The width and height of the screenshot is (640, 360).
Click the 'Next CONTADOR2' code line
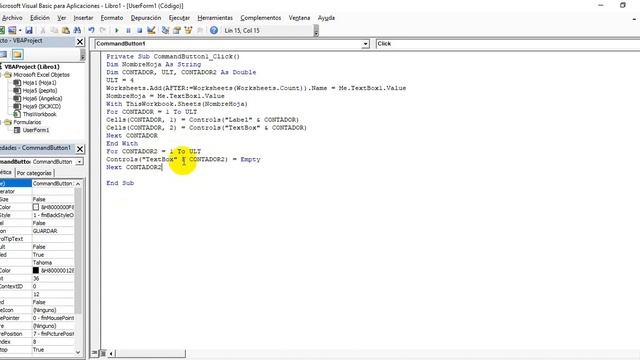click(x=134, y=167)
